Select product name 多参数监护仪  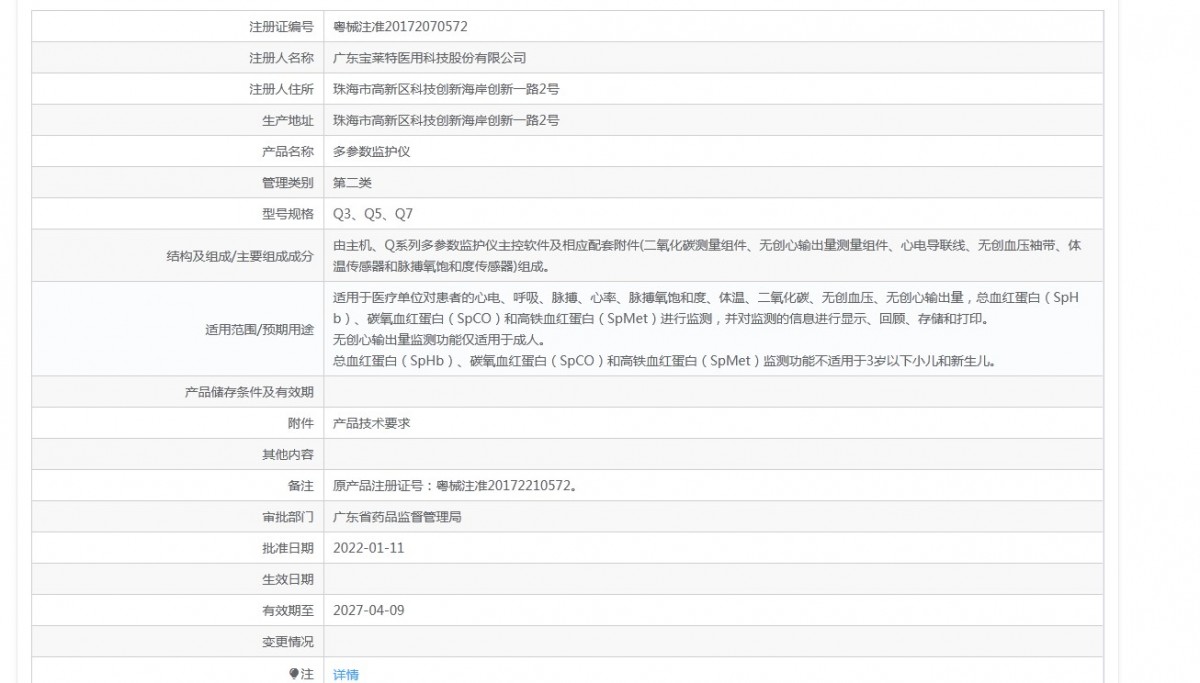point(372,151)
